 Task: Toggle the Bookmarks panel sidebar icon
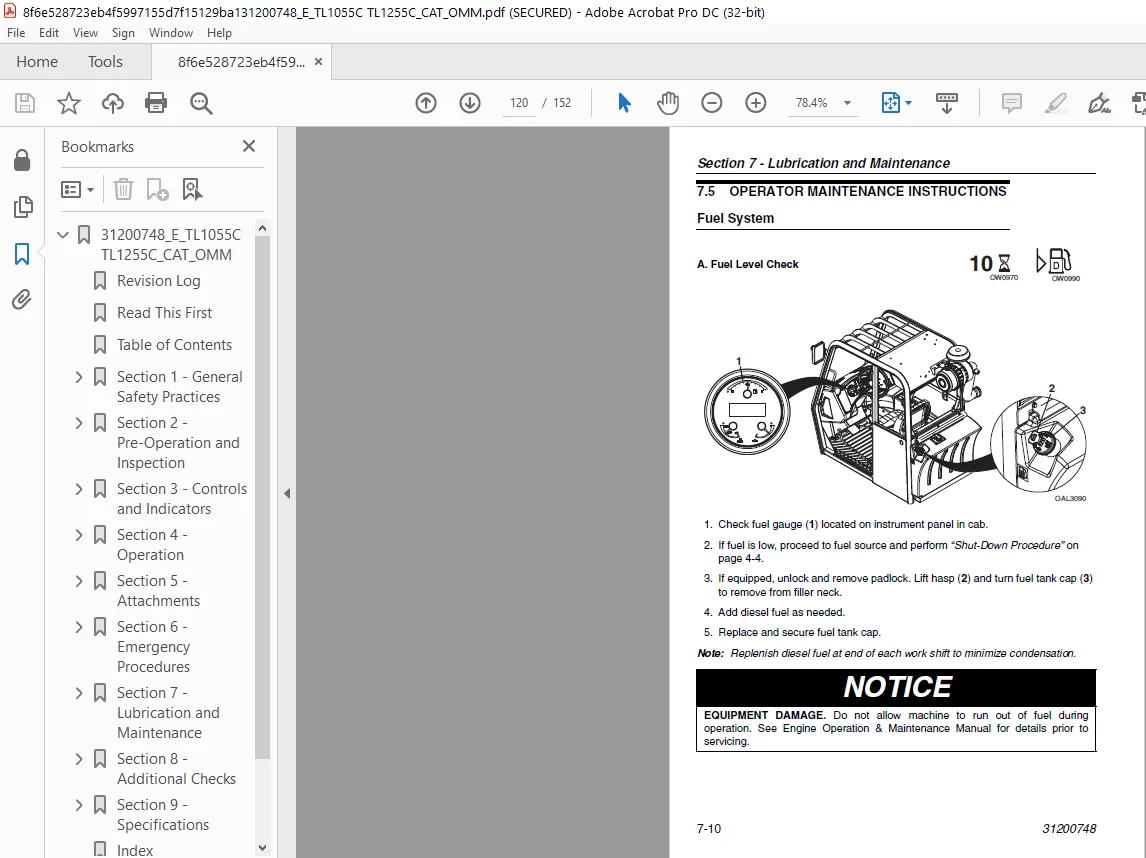[x=22, y=254]
